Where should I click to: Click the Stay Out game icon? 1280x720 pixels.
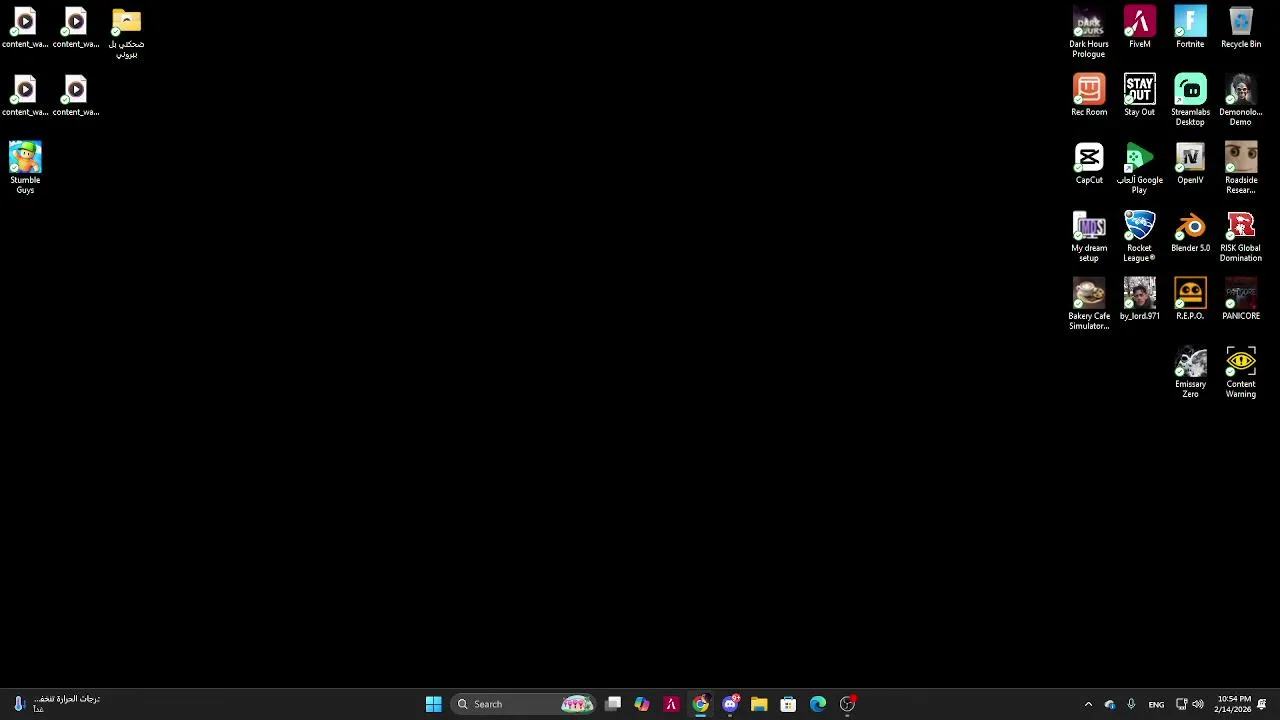[x=1139, y=95]
